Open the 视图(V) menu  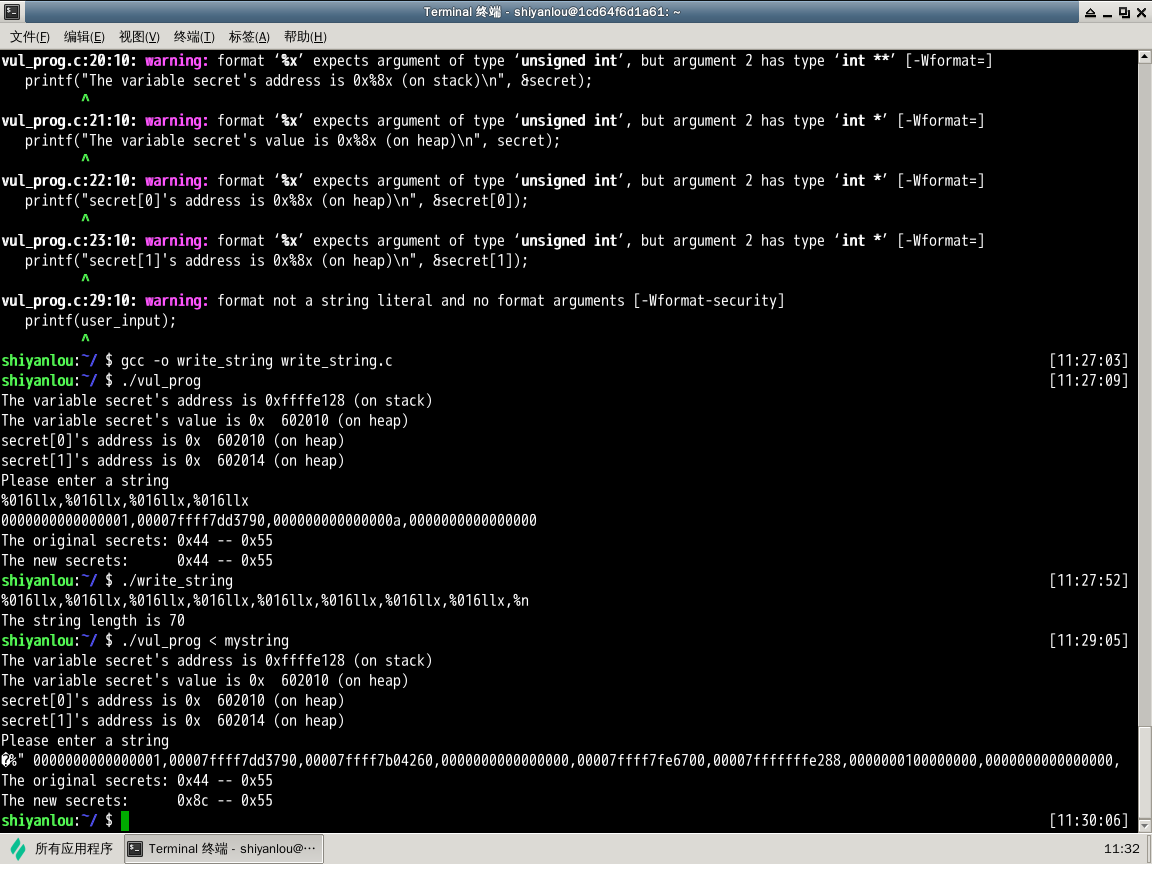pyautogui.click(x=139, y=37)
